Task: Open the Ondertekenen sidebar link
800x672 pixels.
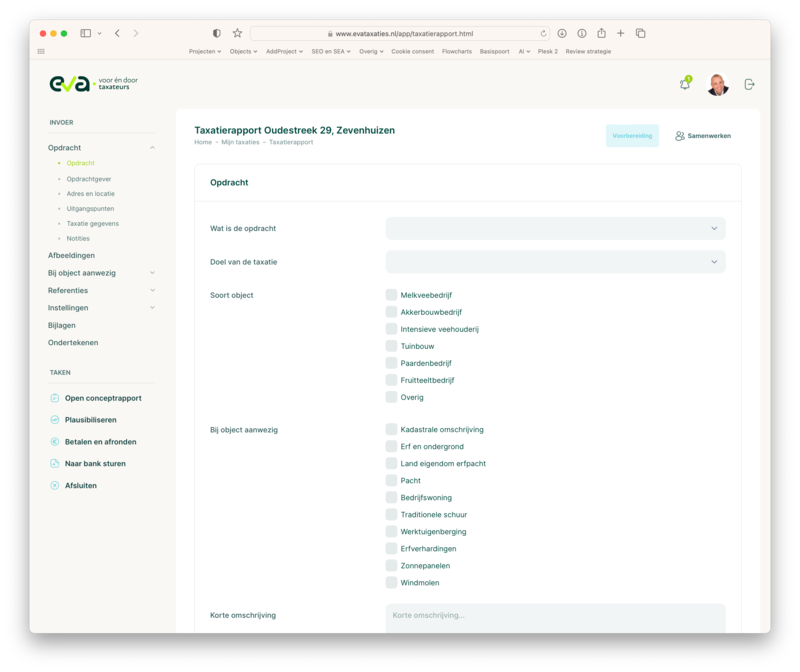Action: (73, 342)
